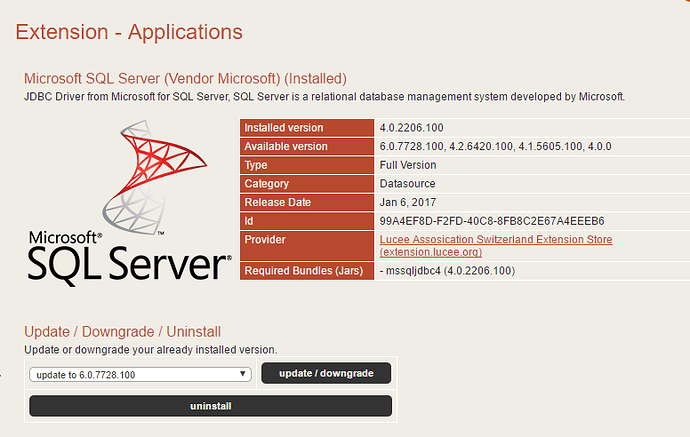Click the Id label cell
690x437 pixels.
click(307, 221)
